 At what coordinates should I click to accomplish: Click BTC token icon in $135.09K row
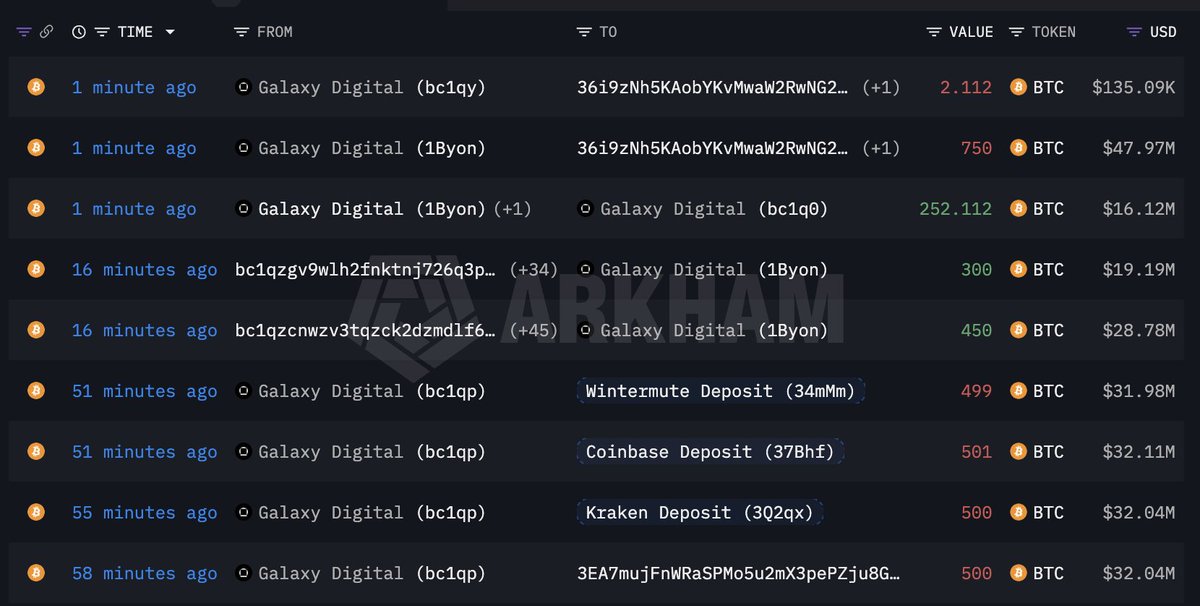pos(1019,87)
